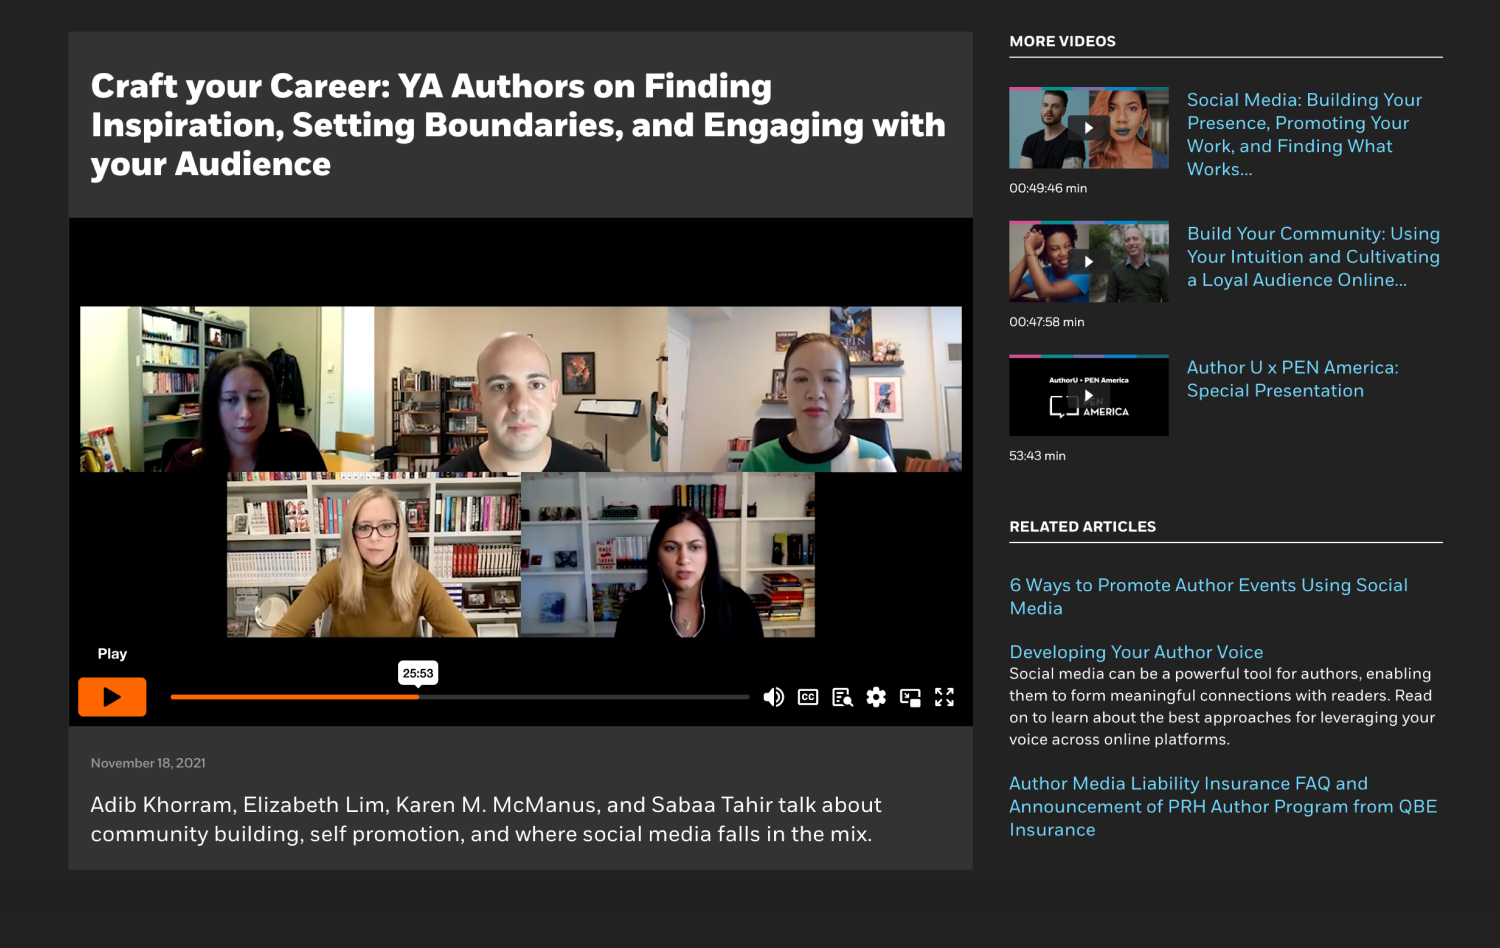Open the transcript search icon
Viewport: 1500px width, 948px height.
[x=842, y=697]
